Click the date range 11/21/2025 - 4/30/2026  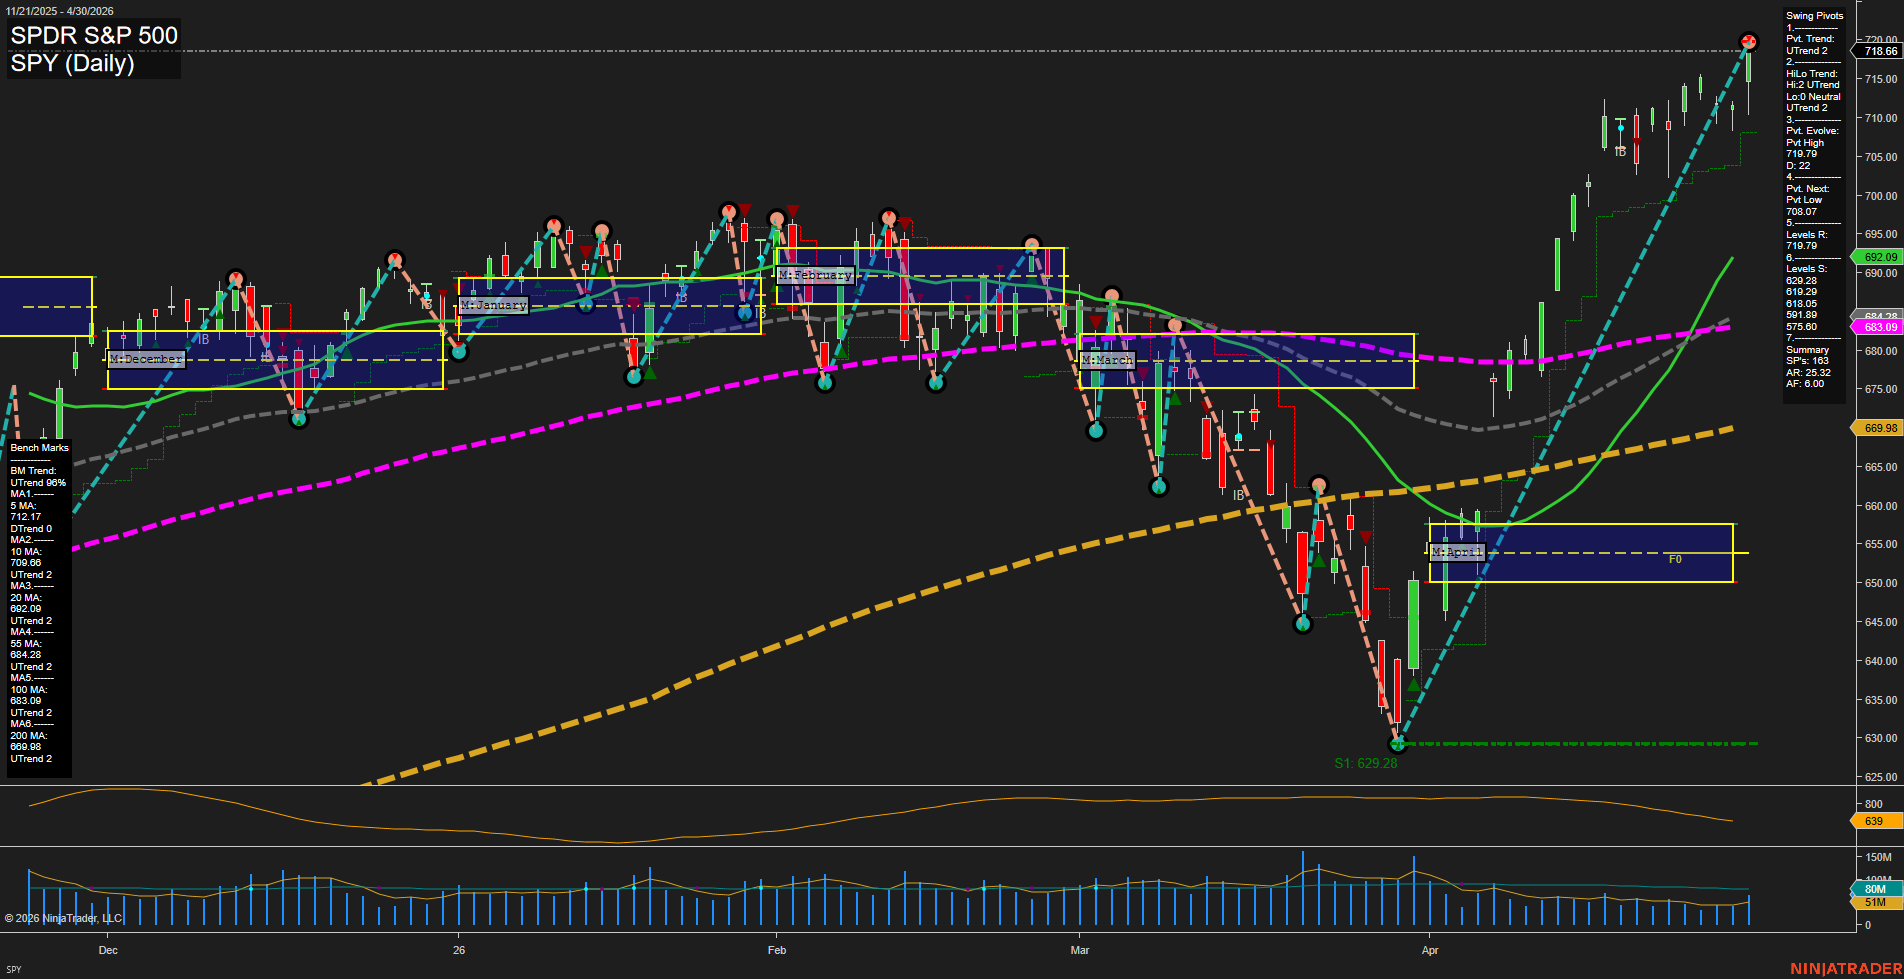(60, 11)
